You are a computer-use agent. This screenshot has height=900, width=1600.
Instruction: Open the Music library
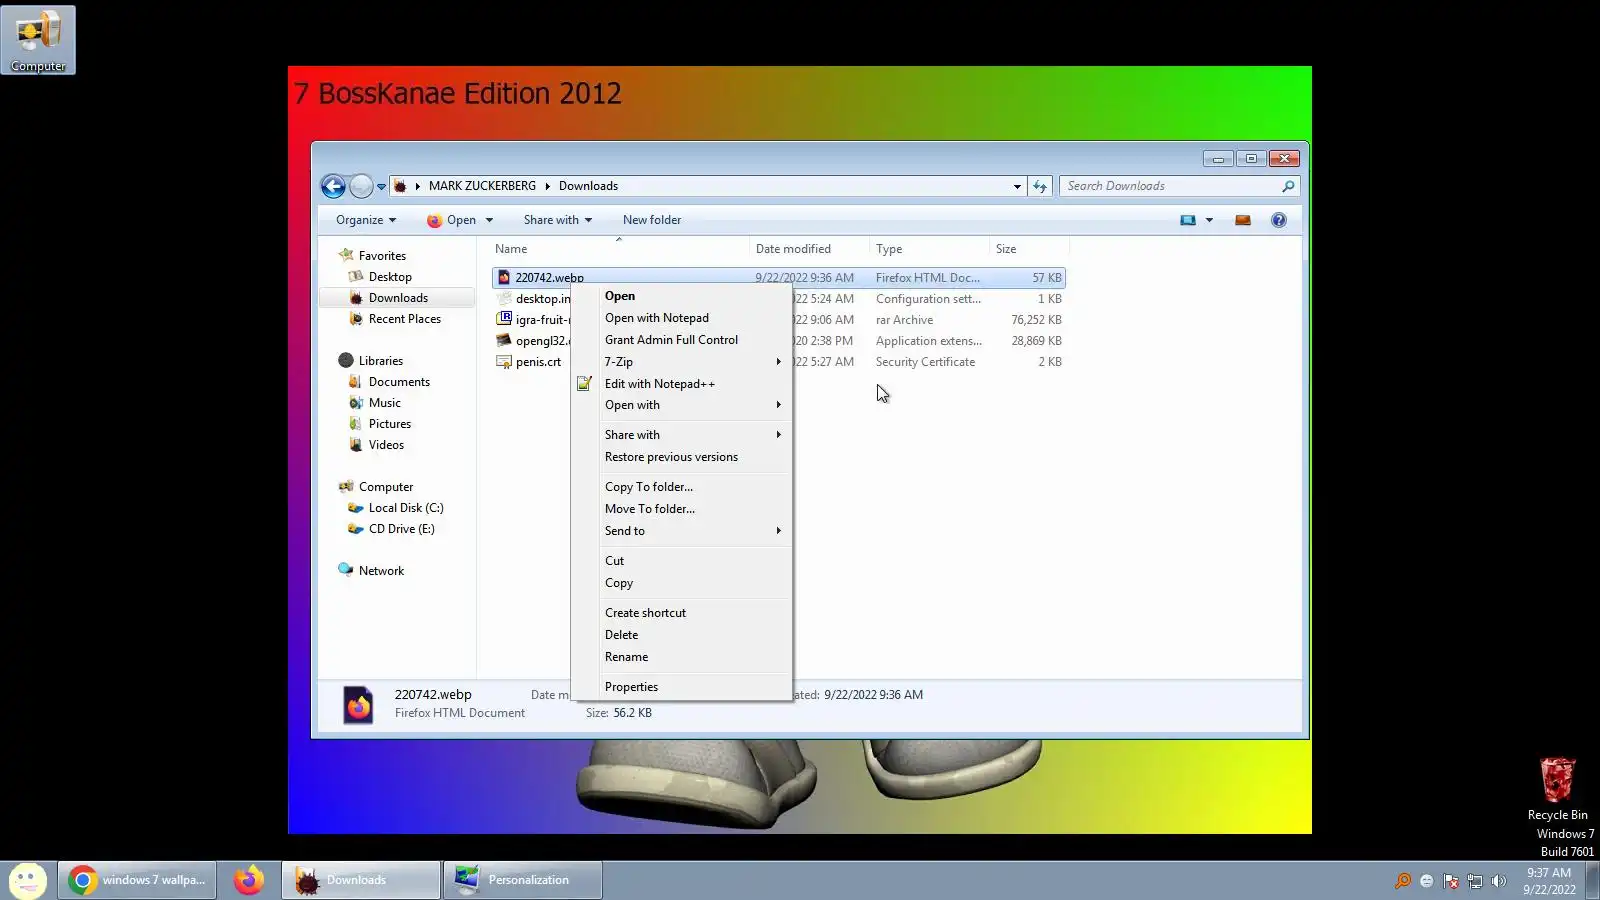[x=385, y=403]
